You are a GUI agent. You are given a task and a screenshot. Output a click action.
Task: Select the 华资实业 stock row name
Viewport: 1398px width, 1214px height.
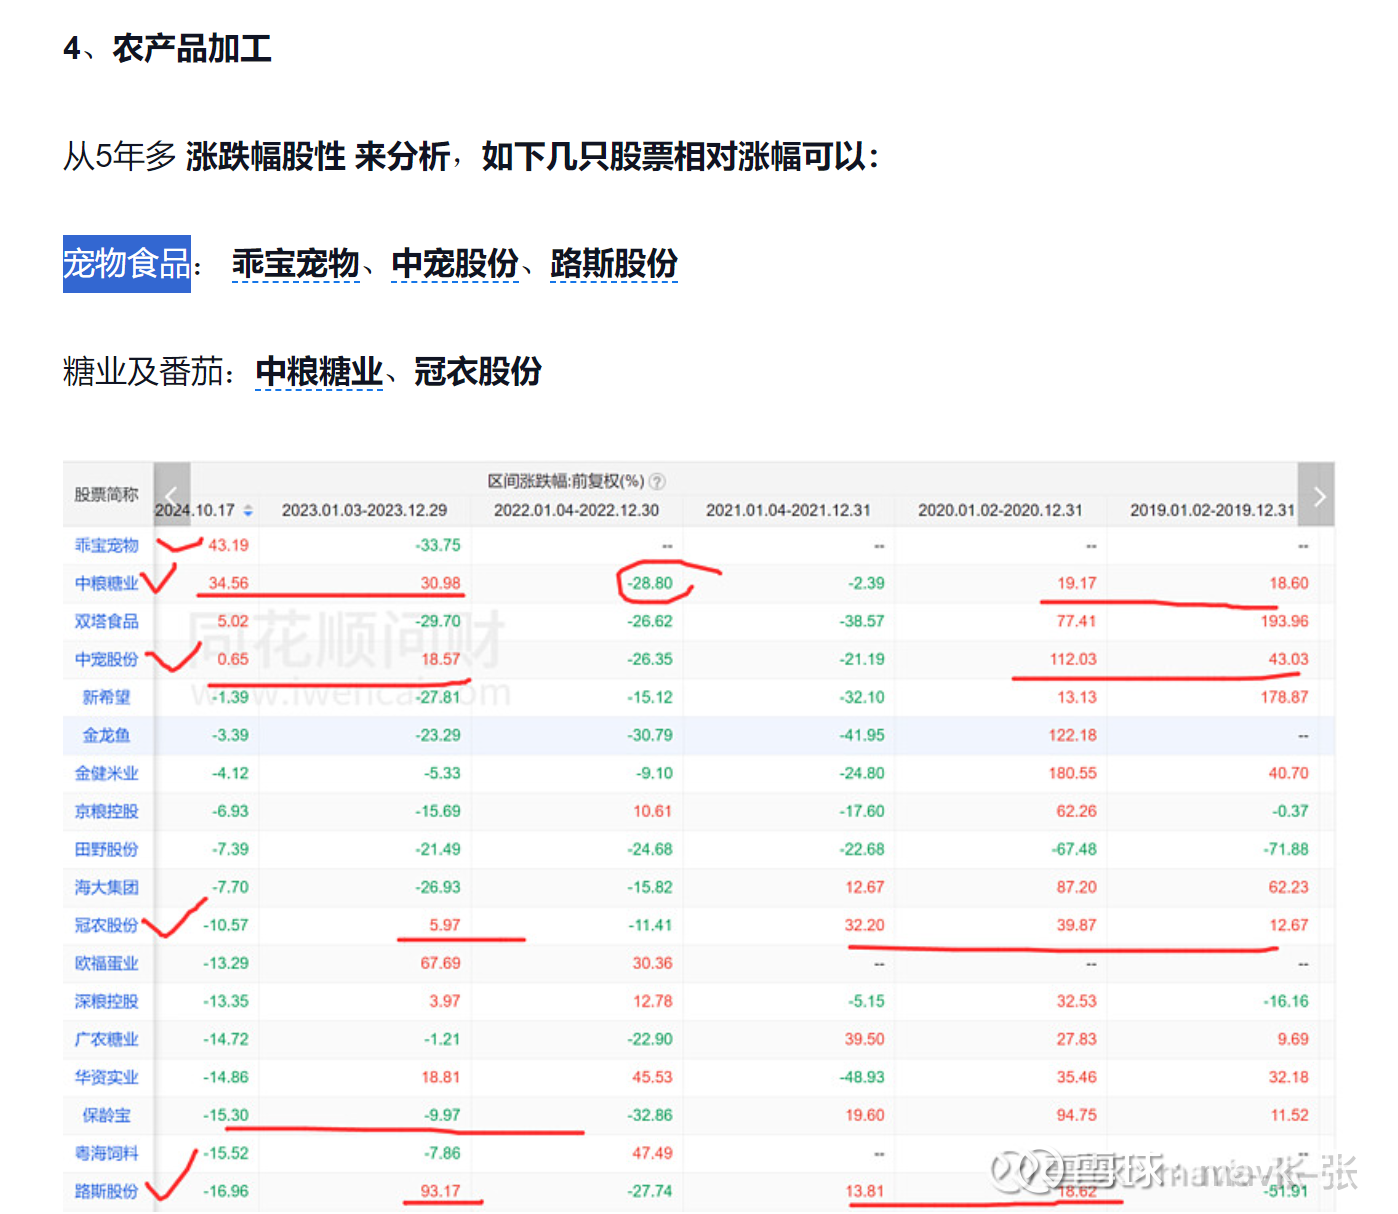(x=107, y=1077)
